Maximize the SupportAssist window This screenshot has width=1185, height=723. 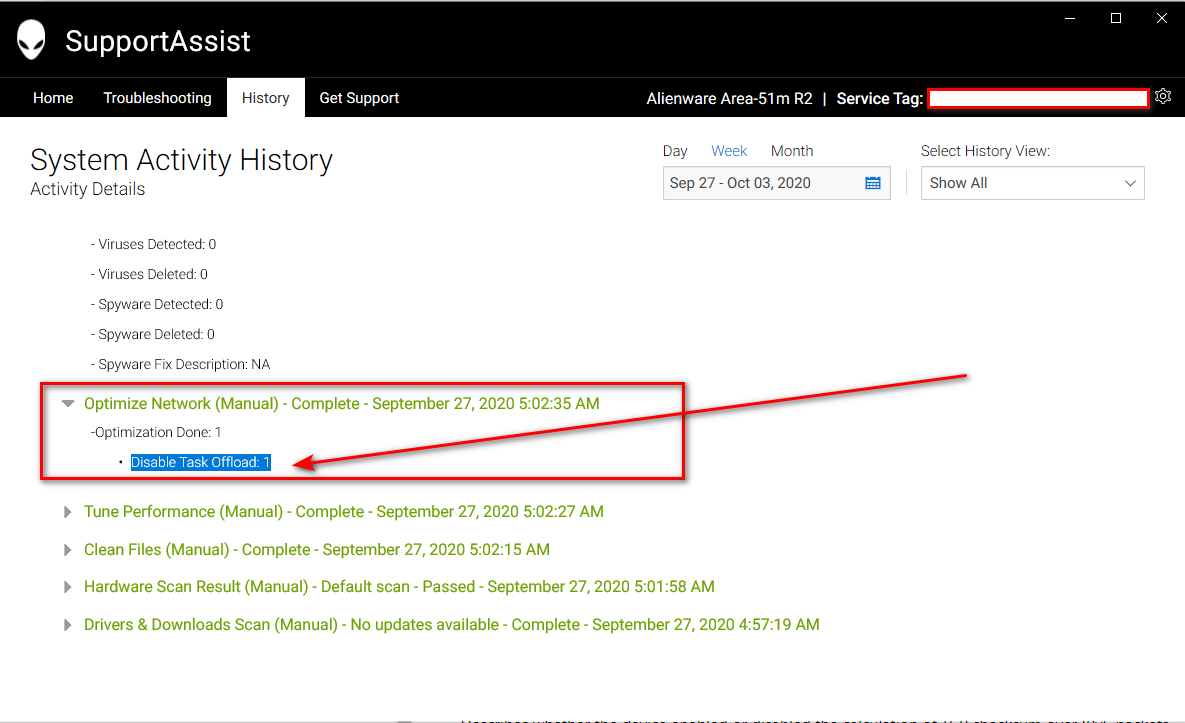[1115, 18]
